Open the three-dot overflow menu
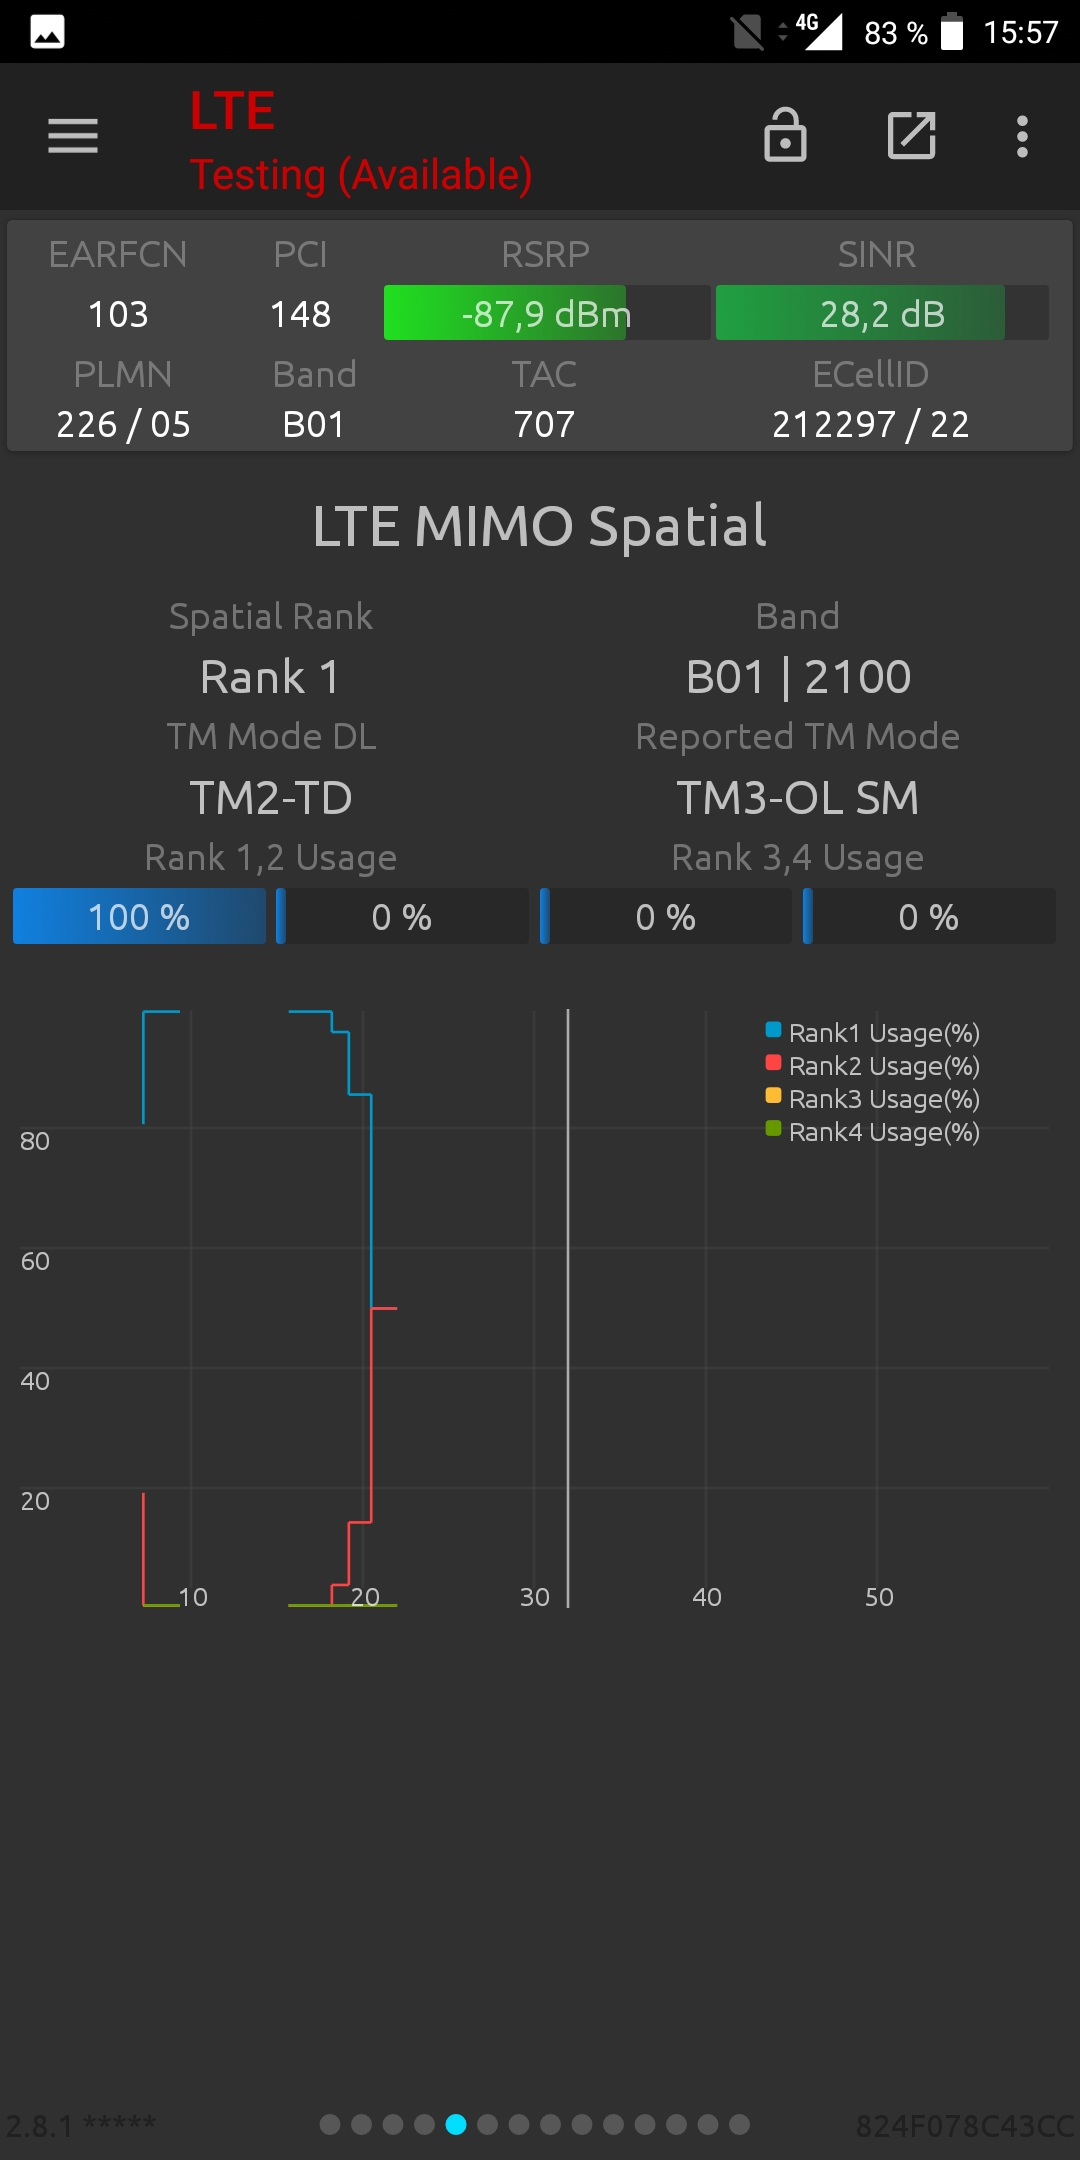1080x2160 pixels. pyautogui.click(x=1022, y=136)
